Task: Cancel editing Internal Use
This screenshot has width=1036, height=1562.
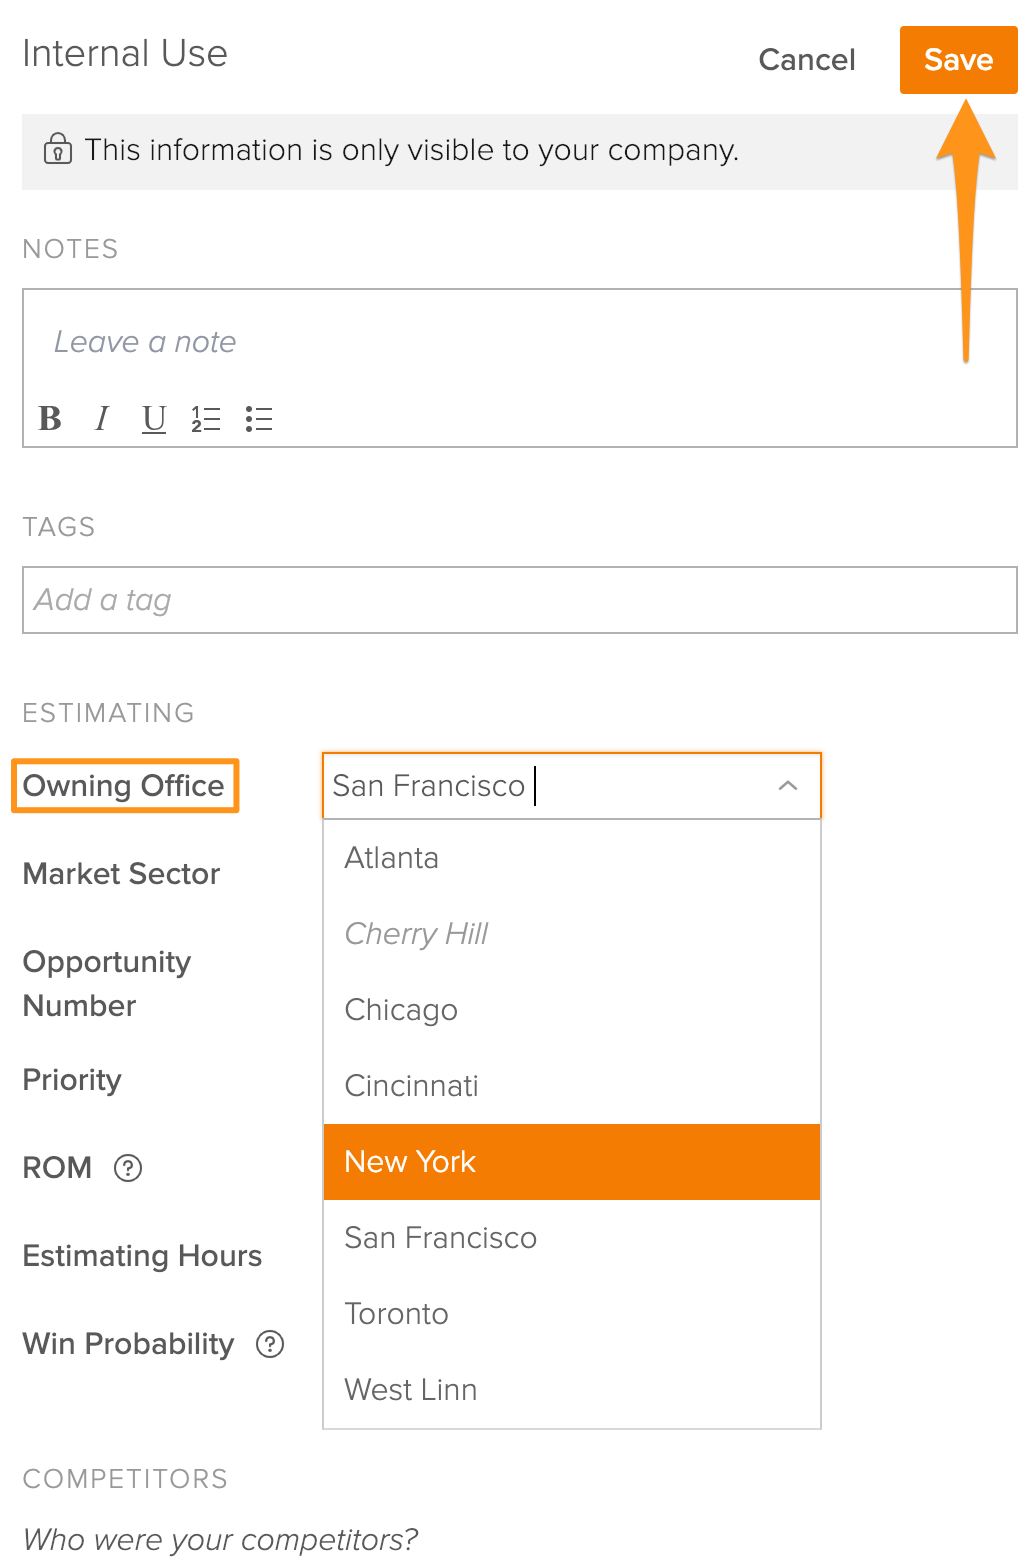Action: pyautogui.click(x=806, y=60)
